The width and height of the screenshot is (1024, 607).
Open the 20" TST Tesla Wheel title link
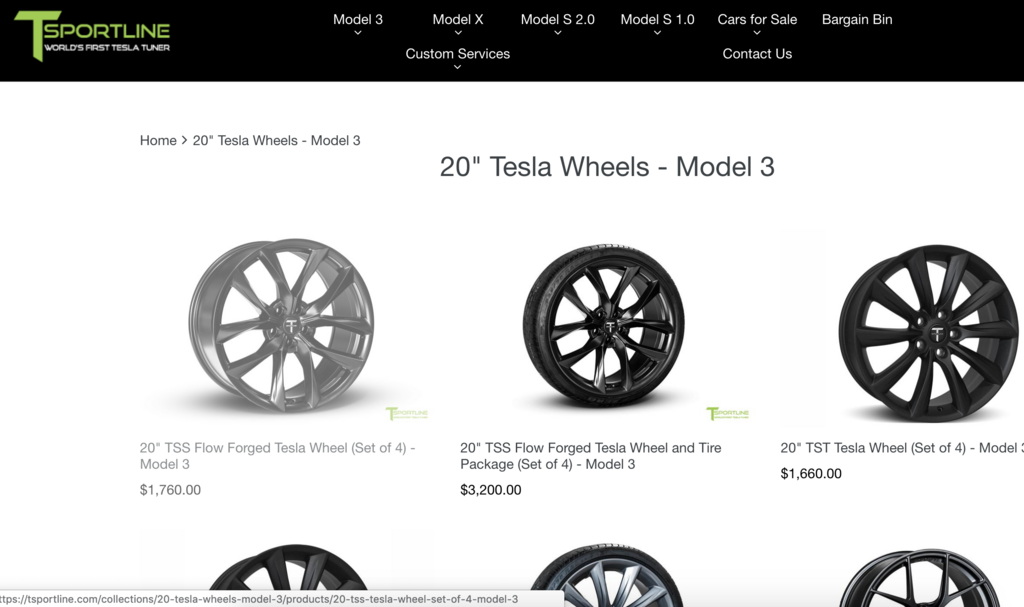(902, 448)
